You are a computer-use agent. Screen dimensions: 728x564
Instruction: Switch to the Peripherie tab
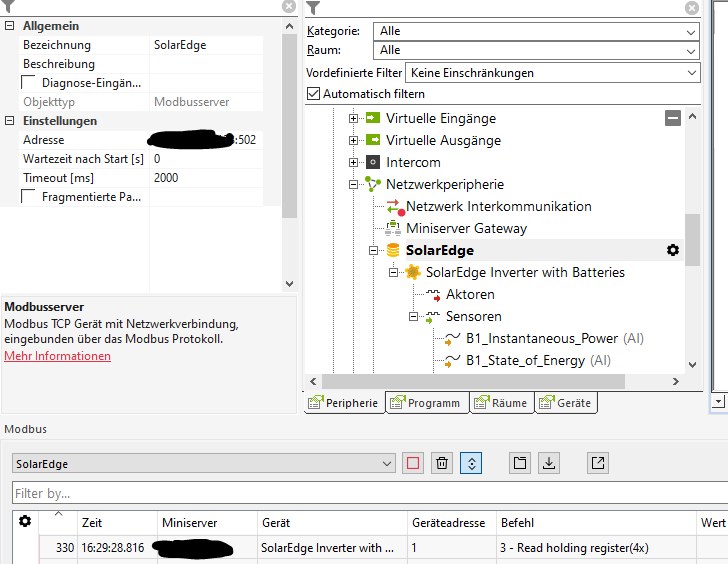344,402
